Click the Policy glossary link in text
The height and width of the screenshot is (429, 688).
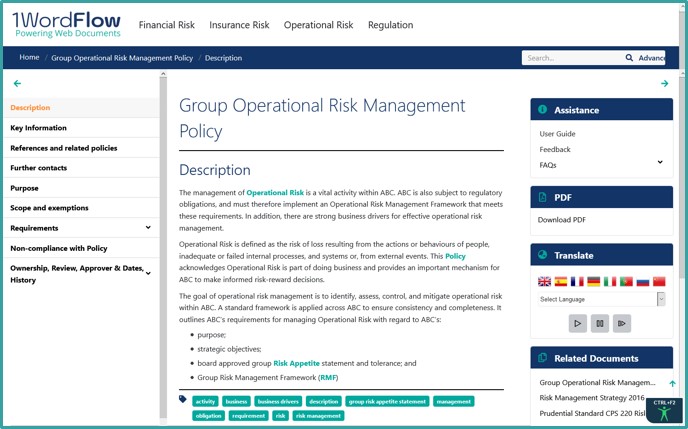455,256
